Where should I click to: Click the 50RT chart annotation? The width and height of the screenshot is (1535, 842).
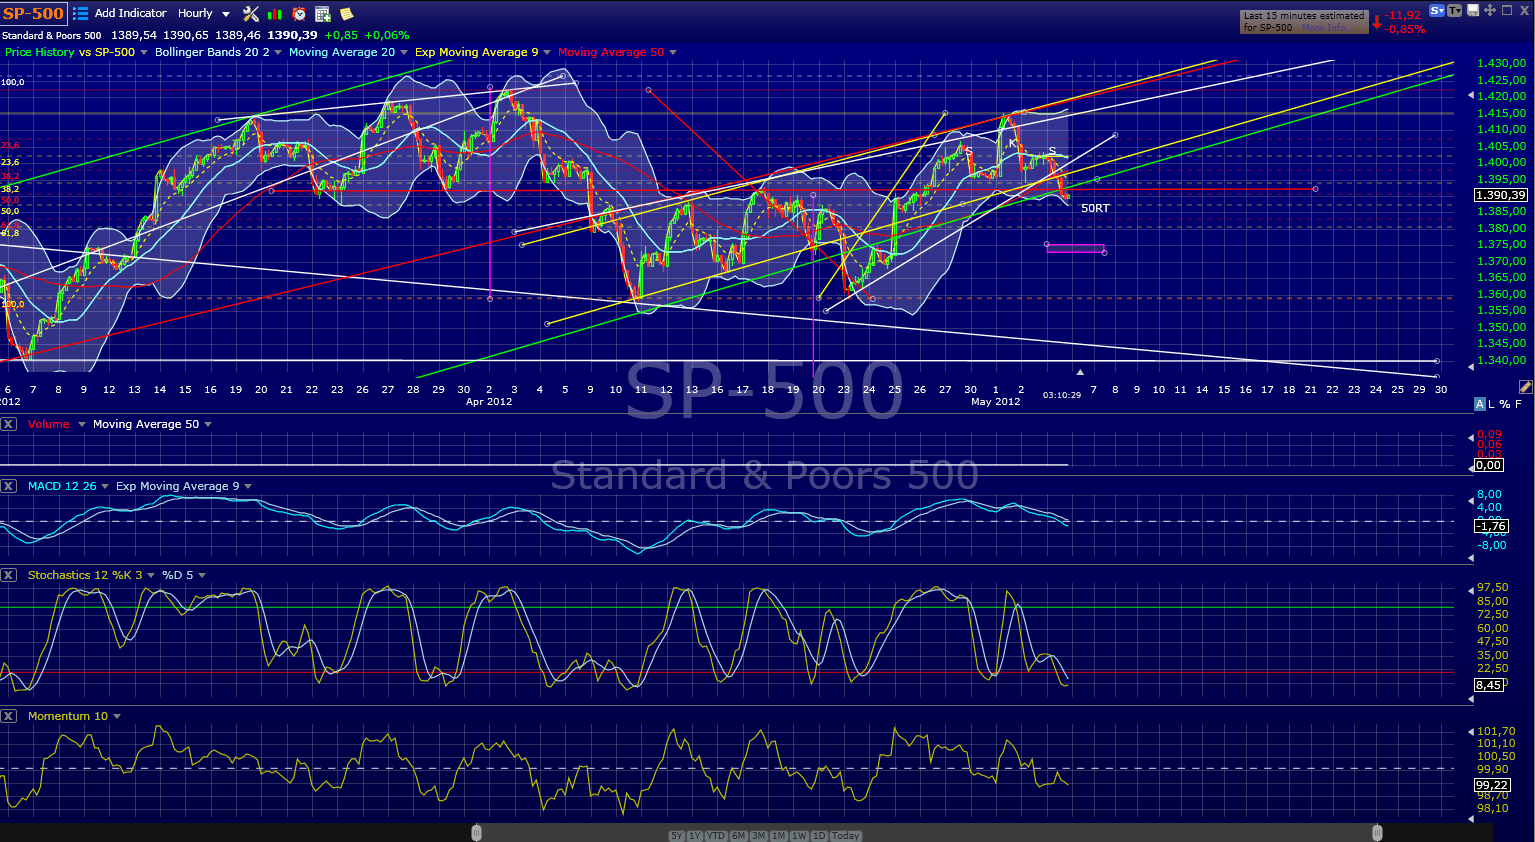pyautogui.click(x=1095, y=208)
